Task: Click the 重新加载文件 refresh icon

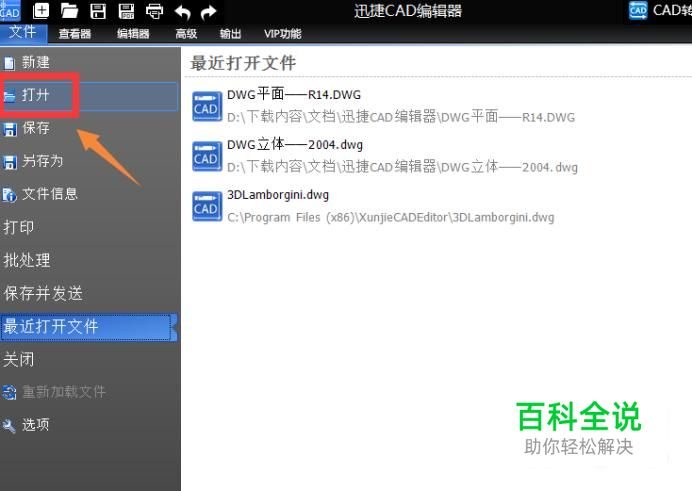Action: (9, 392)
